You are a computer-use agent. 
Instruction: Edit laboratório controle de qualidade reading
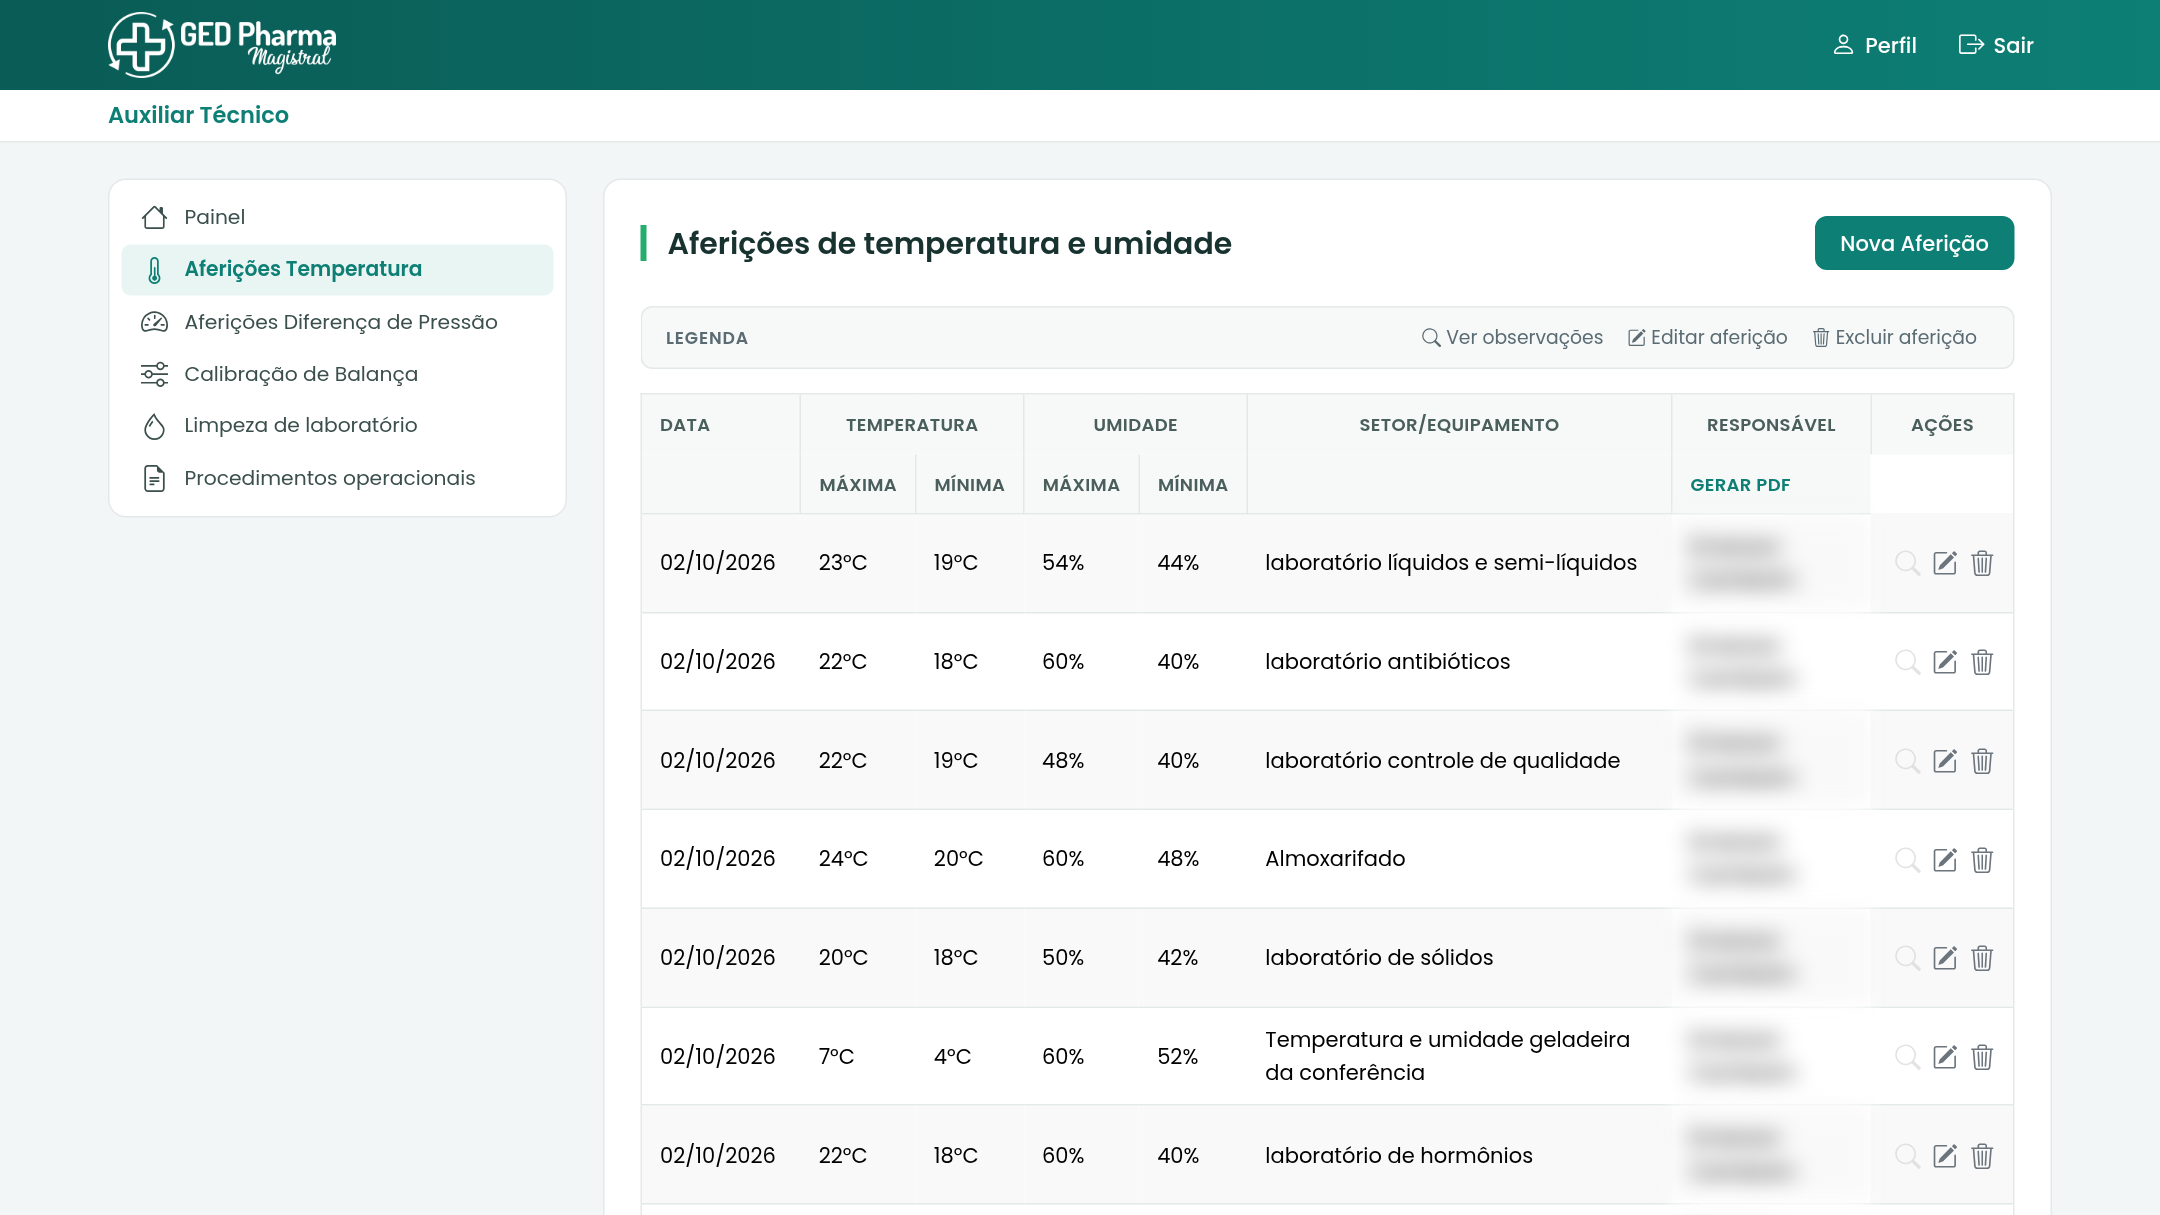click(1945, 761)
